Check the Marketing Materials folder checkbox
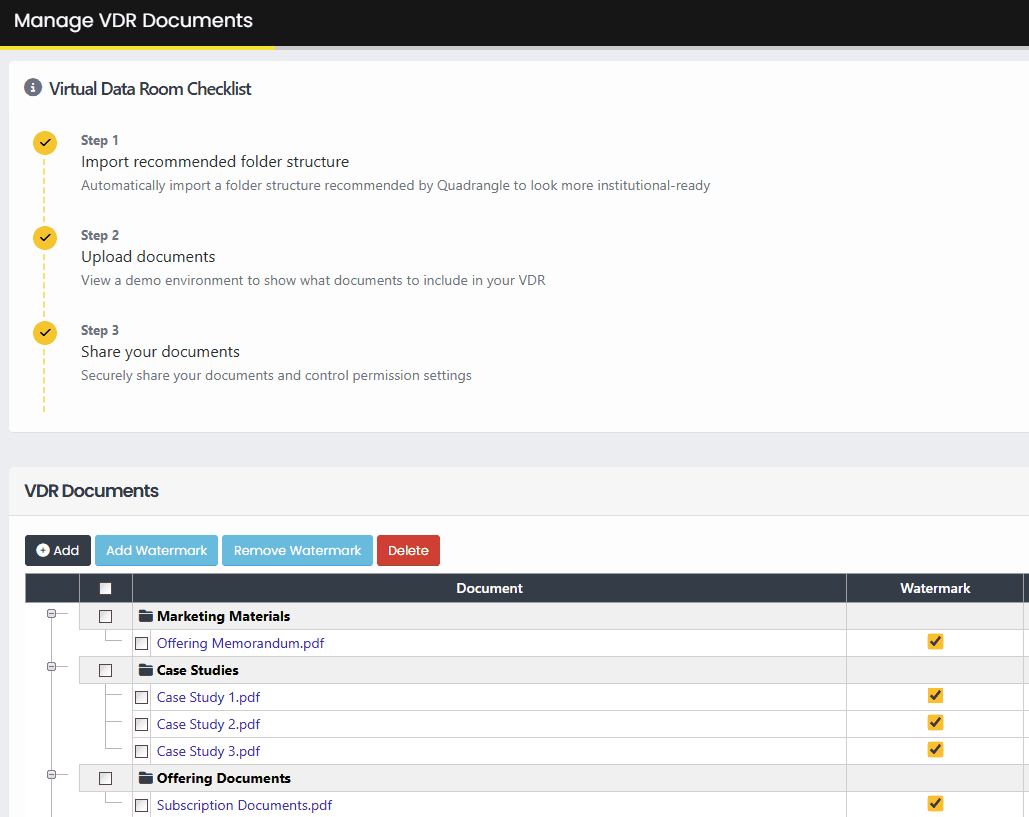This screenshot has height=817, width=1029. click(x=106, y=616)
